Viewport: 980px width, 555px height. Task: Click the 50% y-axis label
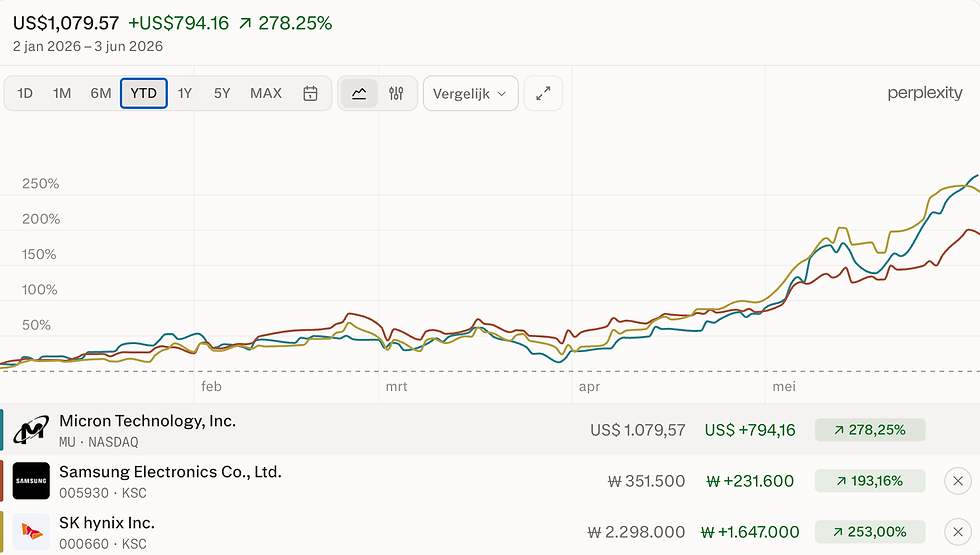(x=36, y=325)
